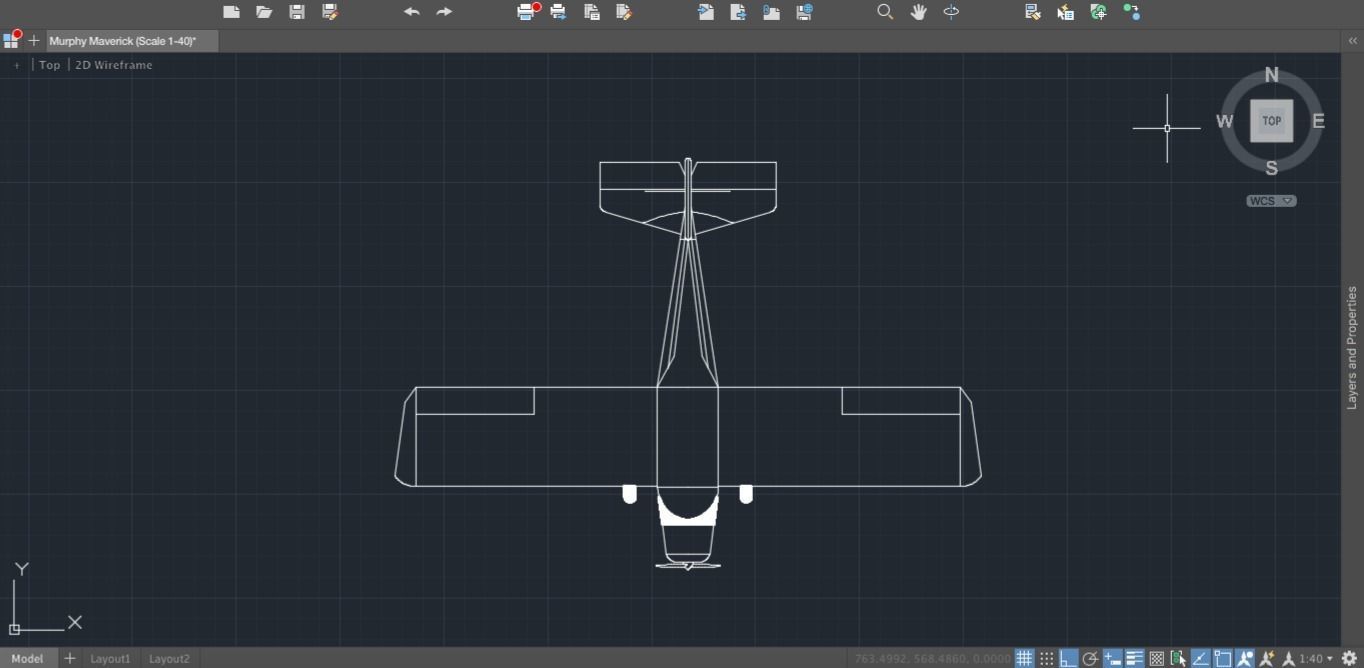The height and width of the screenshot is (668, 1364).
Task: Save the current drawing
Action: point(296,12)
